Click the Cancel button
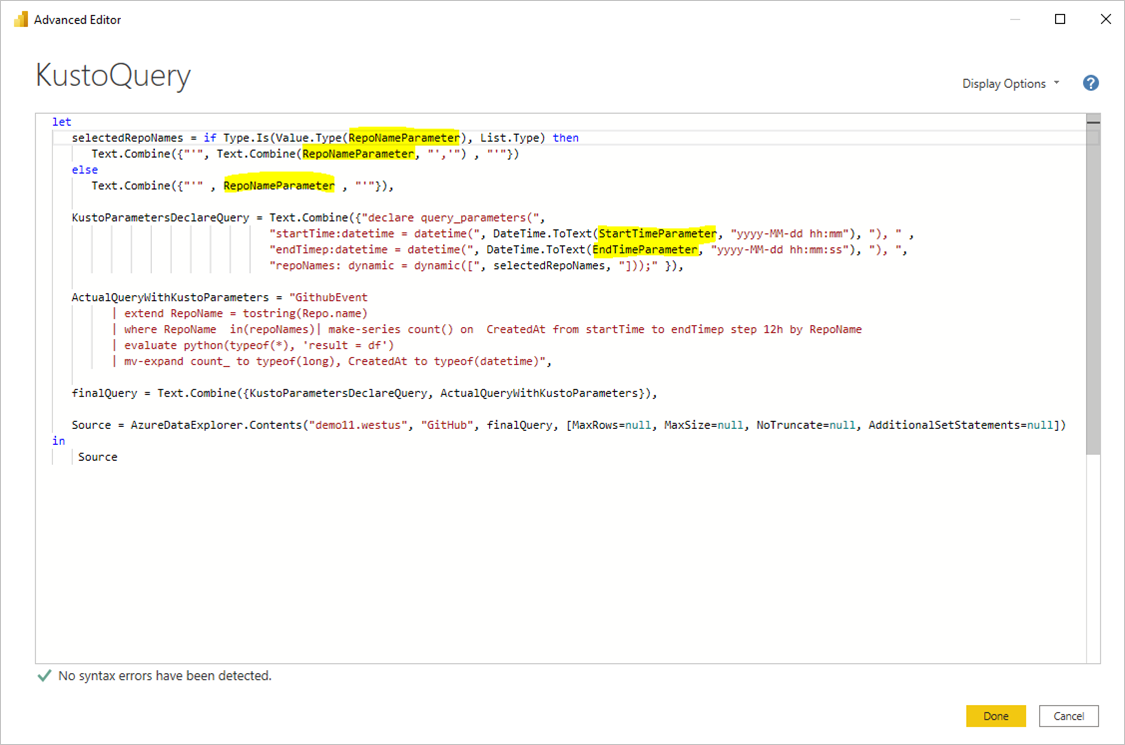This screenshot has width=1125, height=745. point(1068,716)
